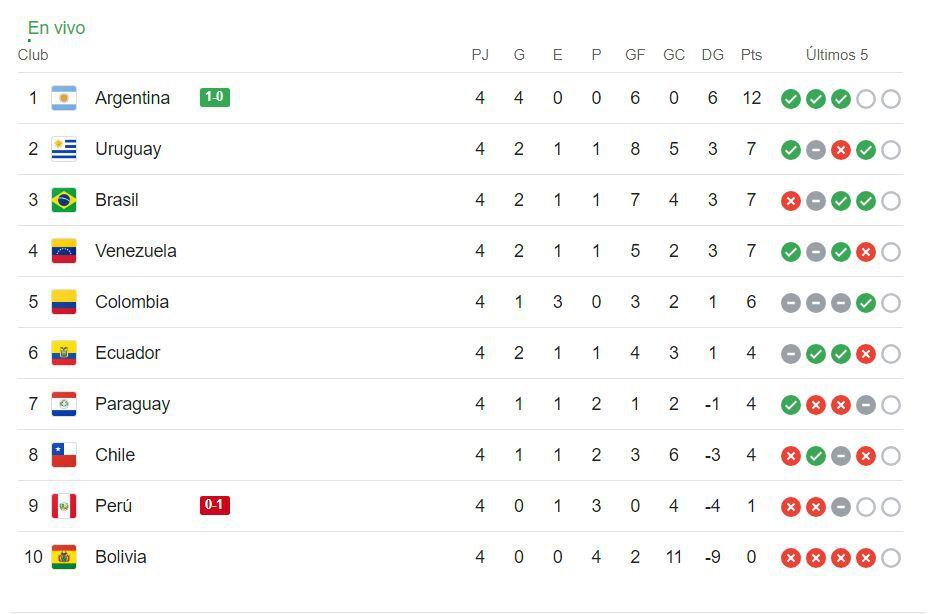Viewport: 932px width, 614px height.
Task: Open the Uruguay team link
Action: pos(128,149)
